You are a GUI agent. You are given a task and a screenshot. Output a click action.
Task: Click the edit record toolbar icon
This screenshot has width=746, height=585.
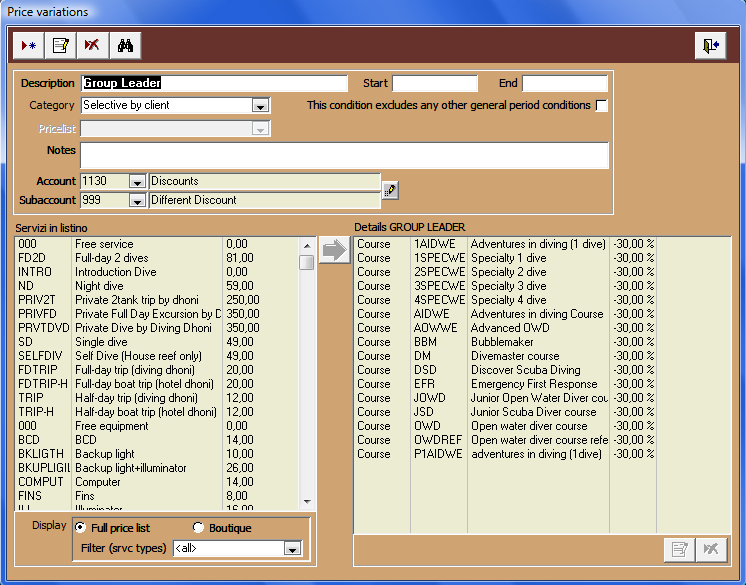(x=61, y=45)
